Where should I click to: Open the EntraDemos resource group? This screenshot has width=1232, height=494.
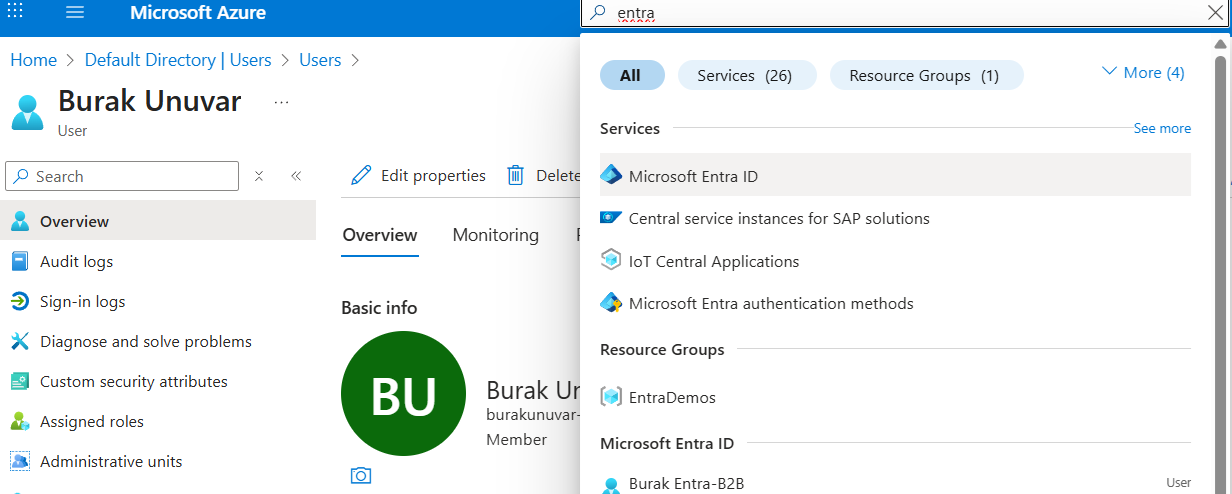click(671, 397)
